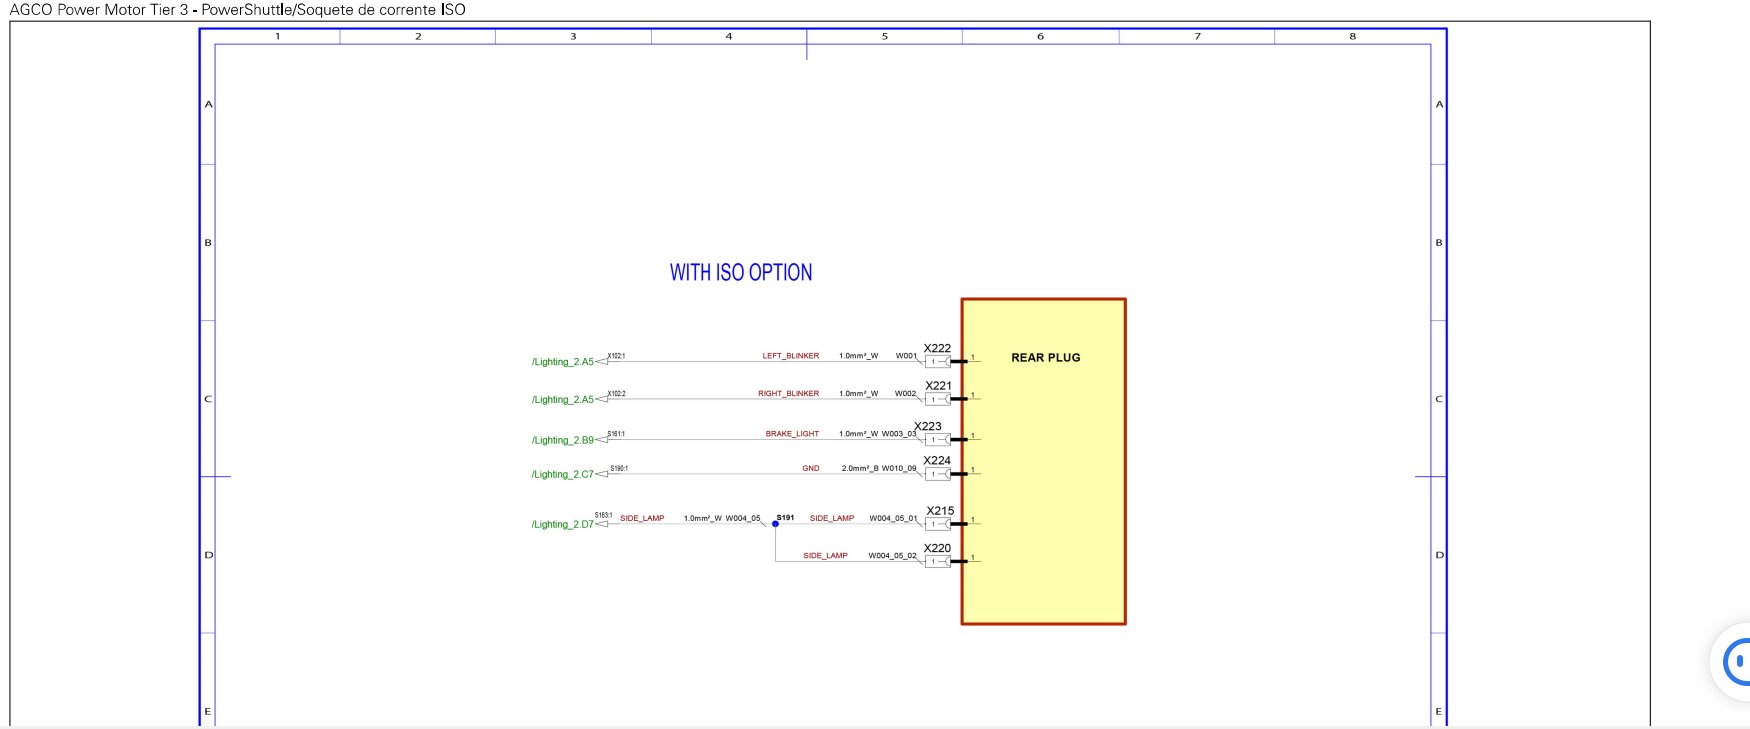The width and height of the screenshot is (1750, 729).
Task: Follow the /Lighting_2.A5 reference for RIGHT_BLINKER
Action: pos(562,400)
